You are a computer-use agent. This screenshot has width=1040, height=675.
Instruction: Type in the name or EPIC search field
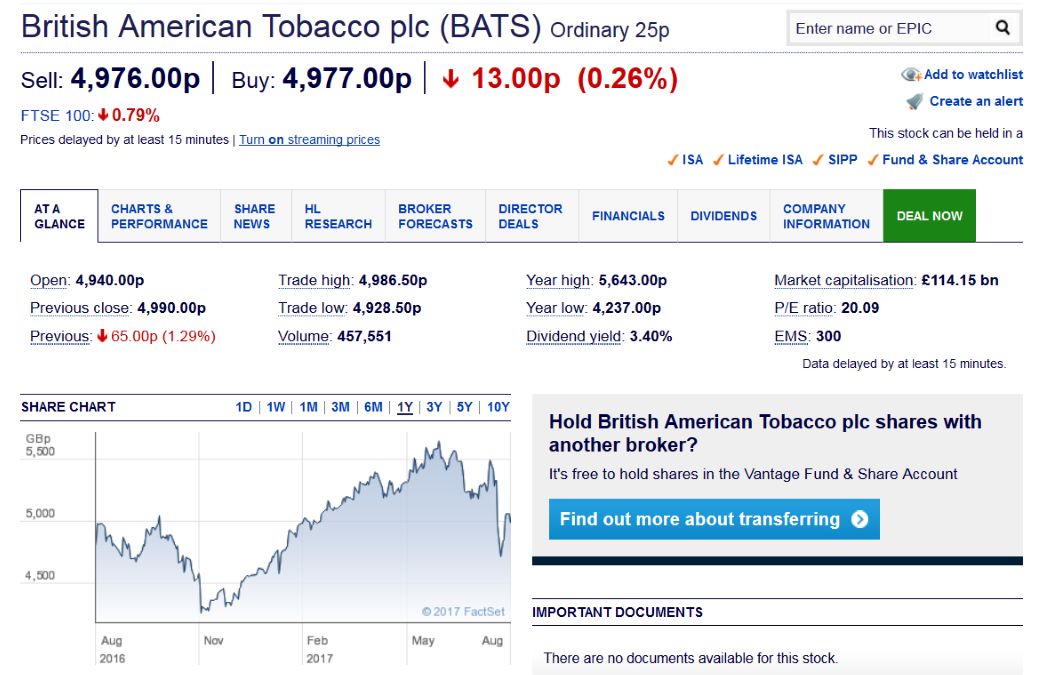coord(885,28)
